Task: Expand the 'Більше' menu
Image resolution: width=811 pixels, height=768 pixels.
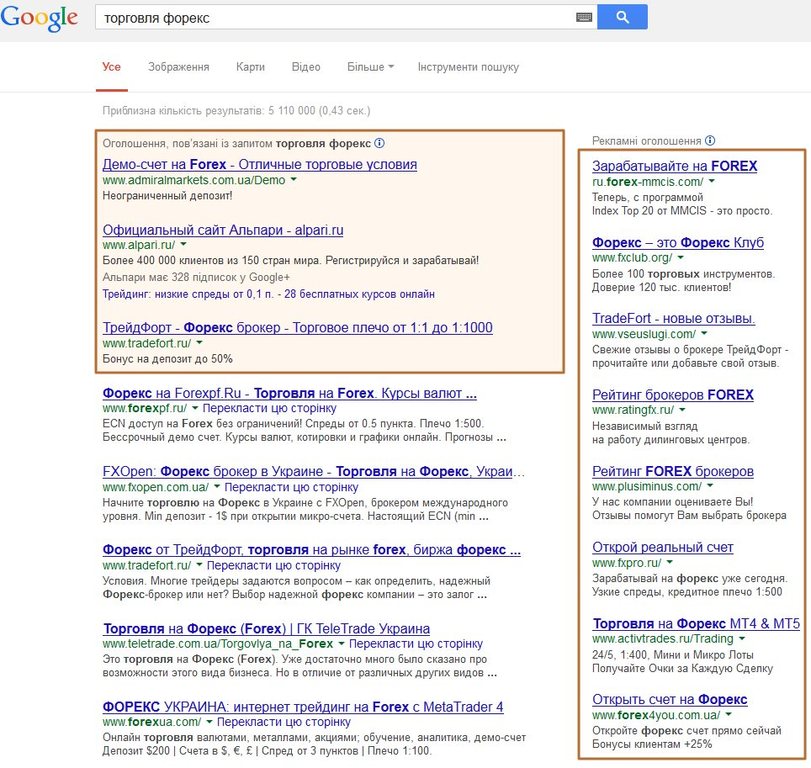Action: tap(370, 67)
